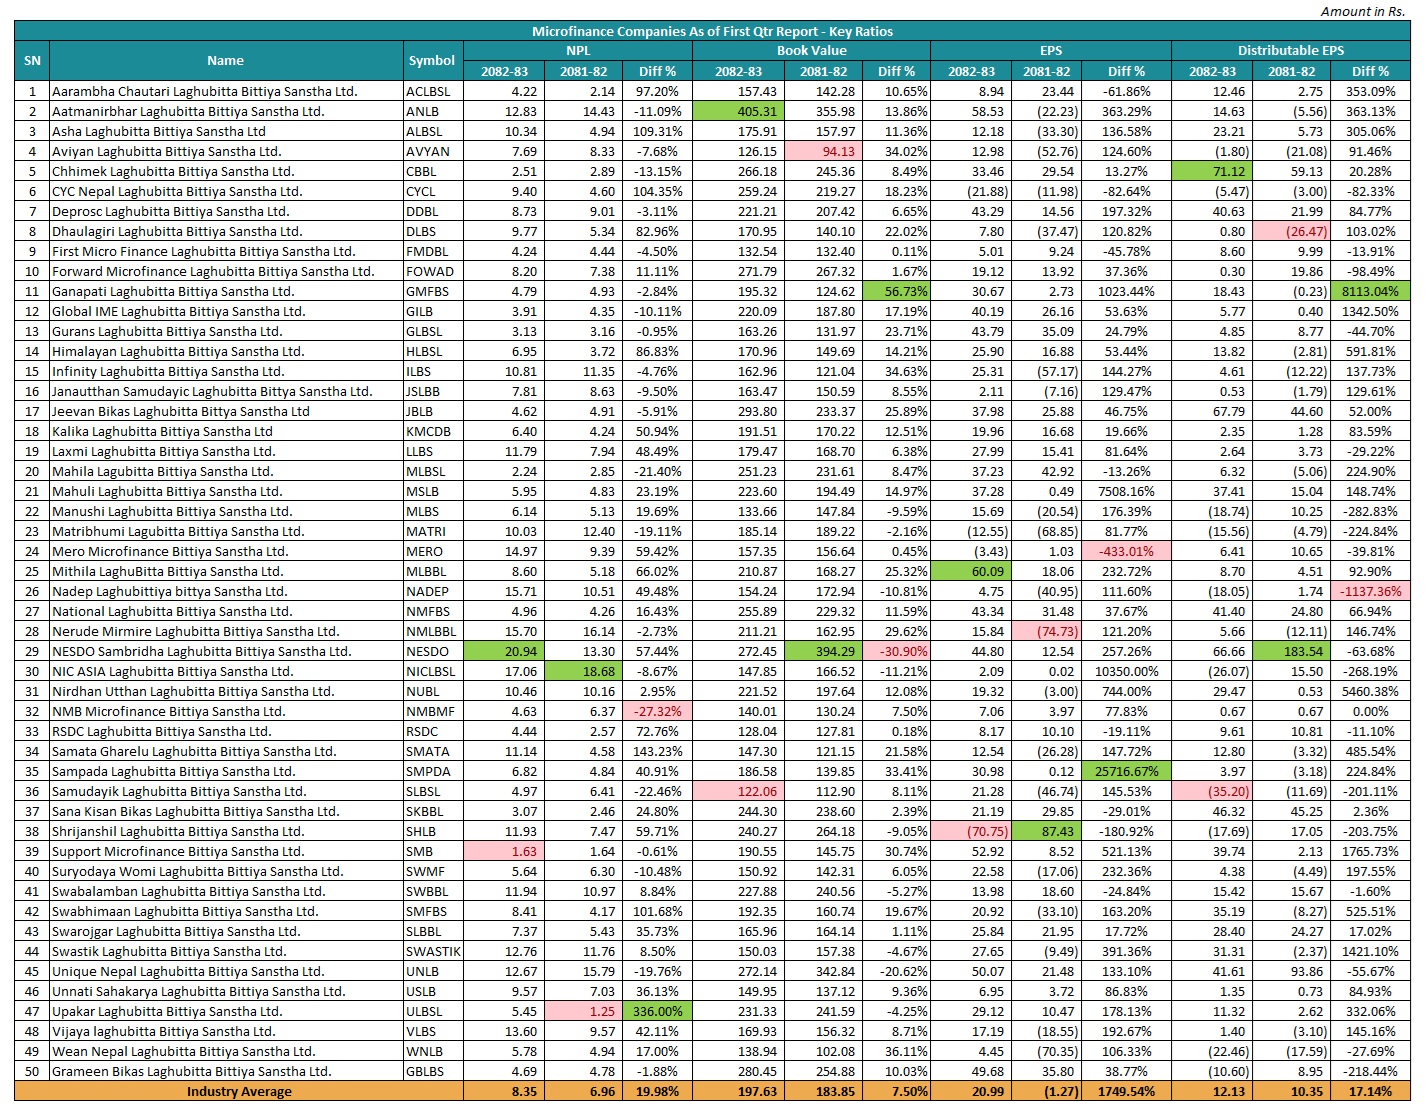Click the 'Distributable EPS' group header
The height and width of the screenshot is (1112, 1428).
click(x=1290, y=50)
